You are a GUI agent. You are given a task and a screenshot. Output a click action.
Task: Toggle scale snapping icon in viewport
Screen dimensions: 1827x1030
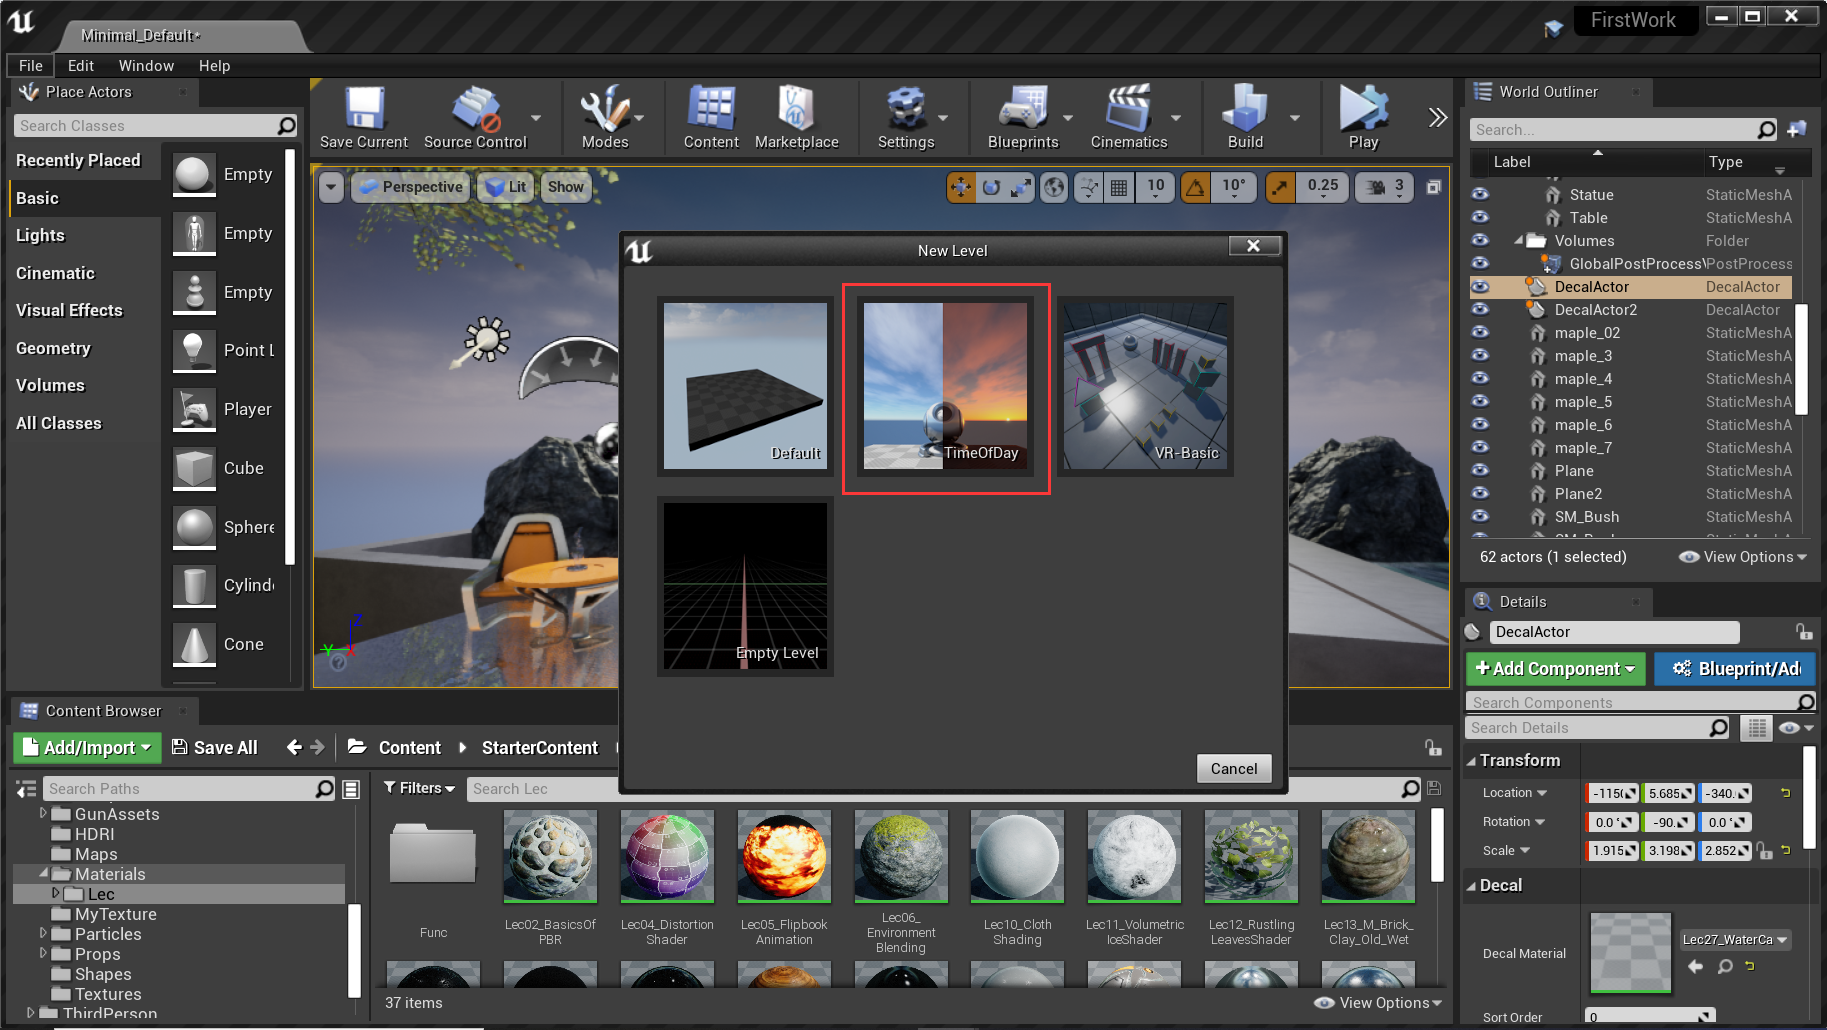point(1280,187)
